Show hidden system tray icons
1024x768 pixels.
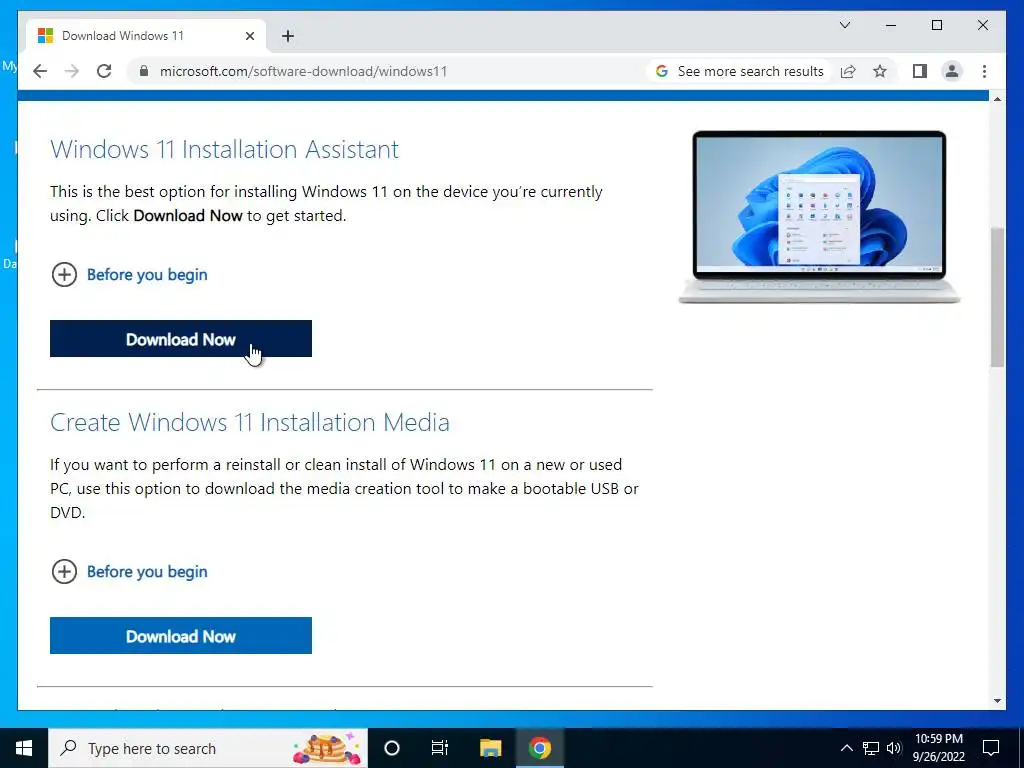[846, 748]
